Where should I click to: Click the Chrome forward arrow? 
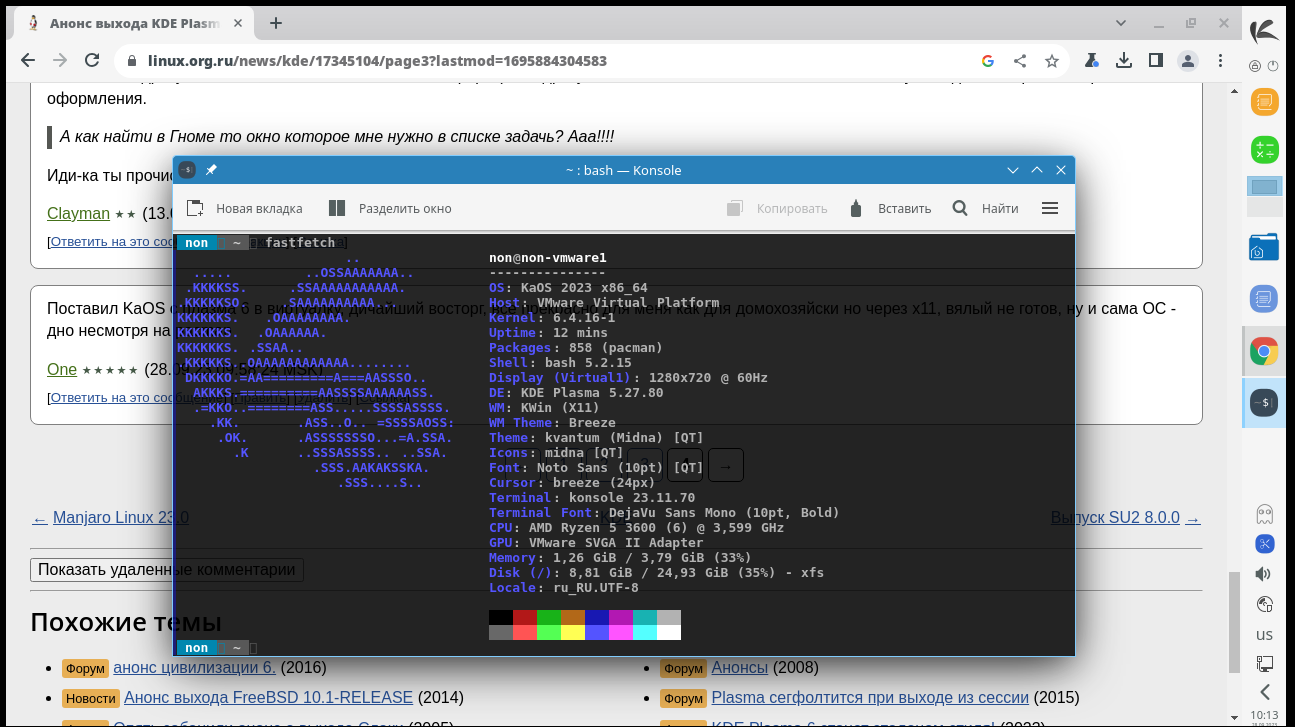[x=60, y=60]
